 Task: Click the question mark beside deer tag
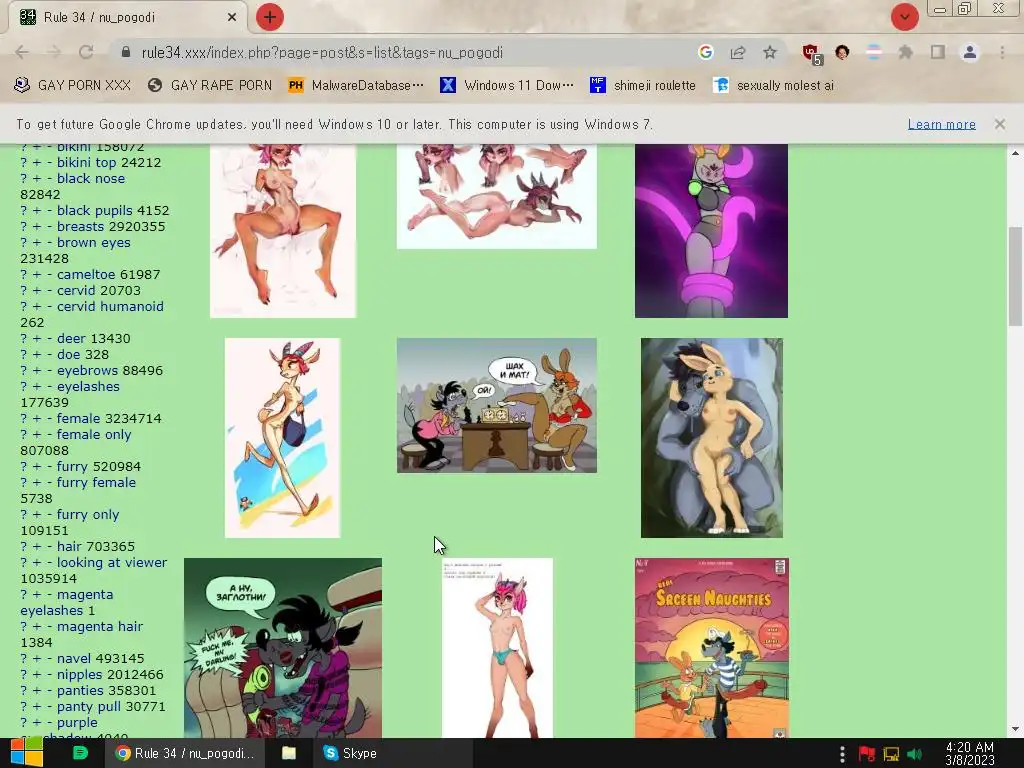(x=24, y=338)
